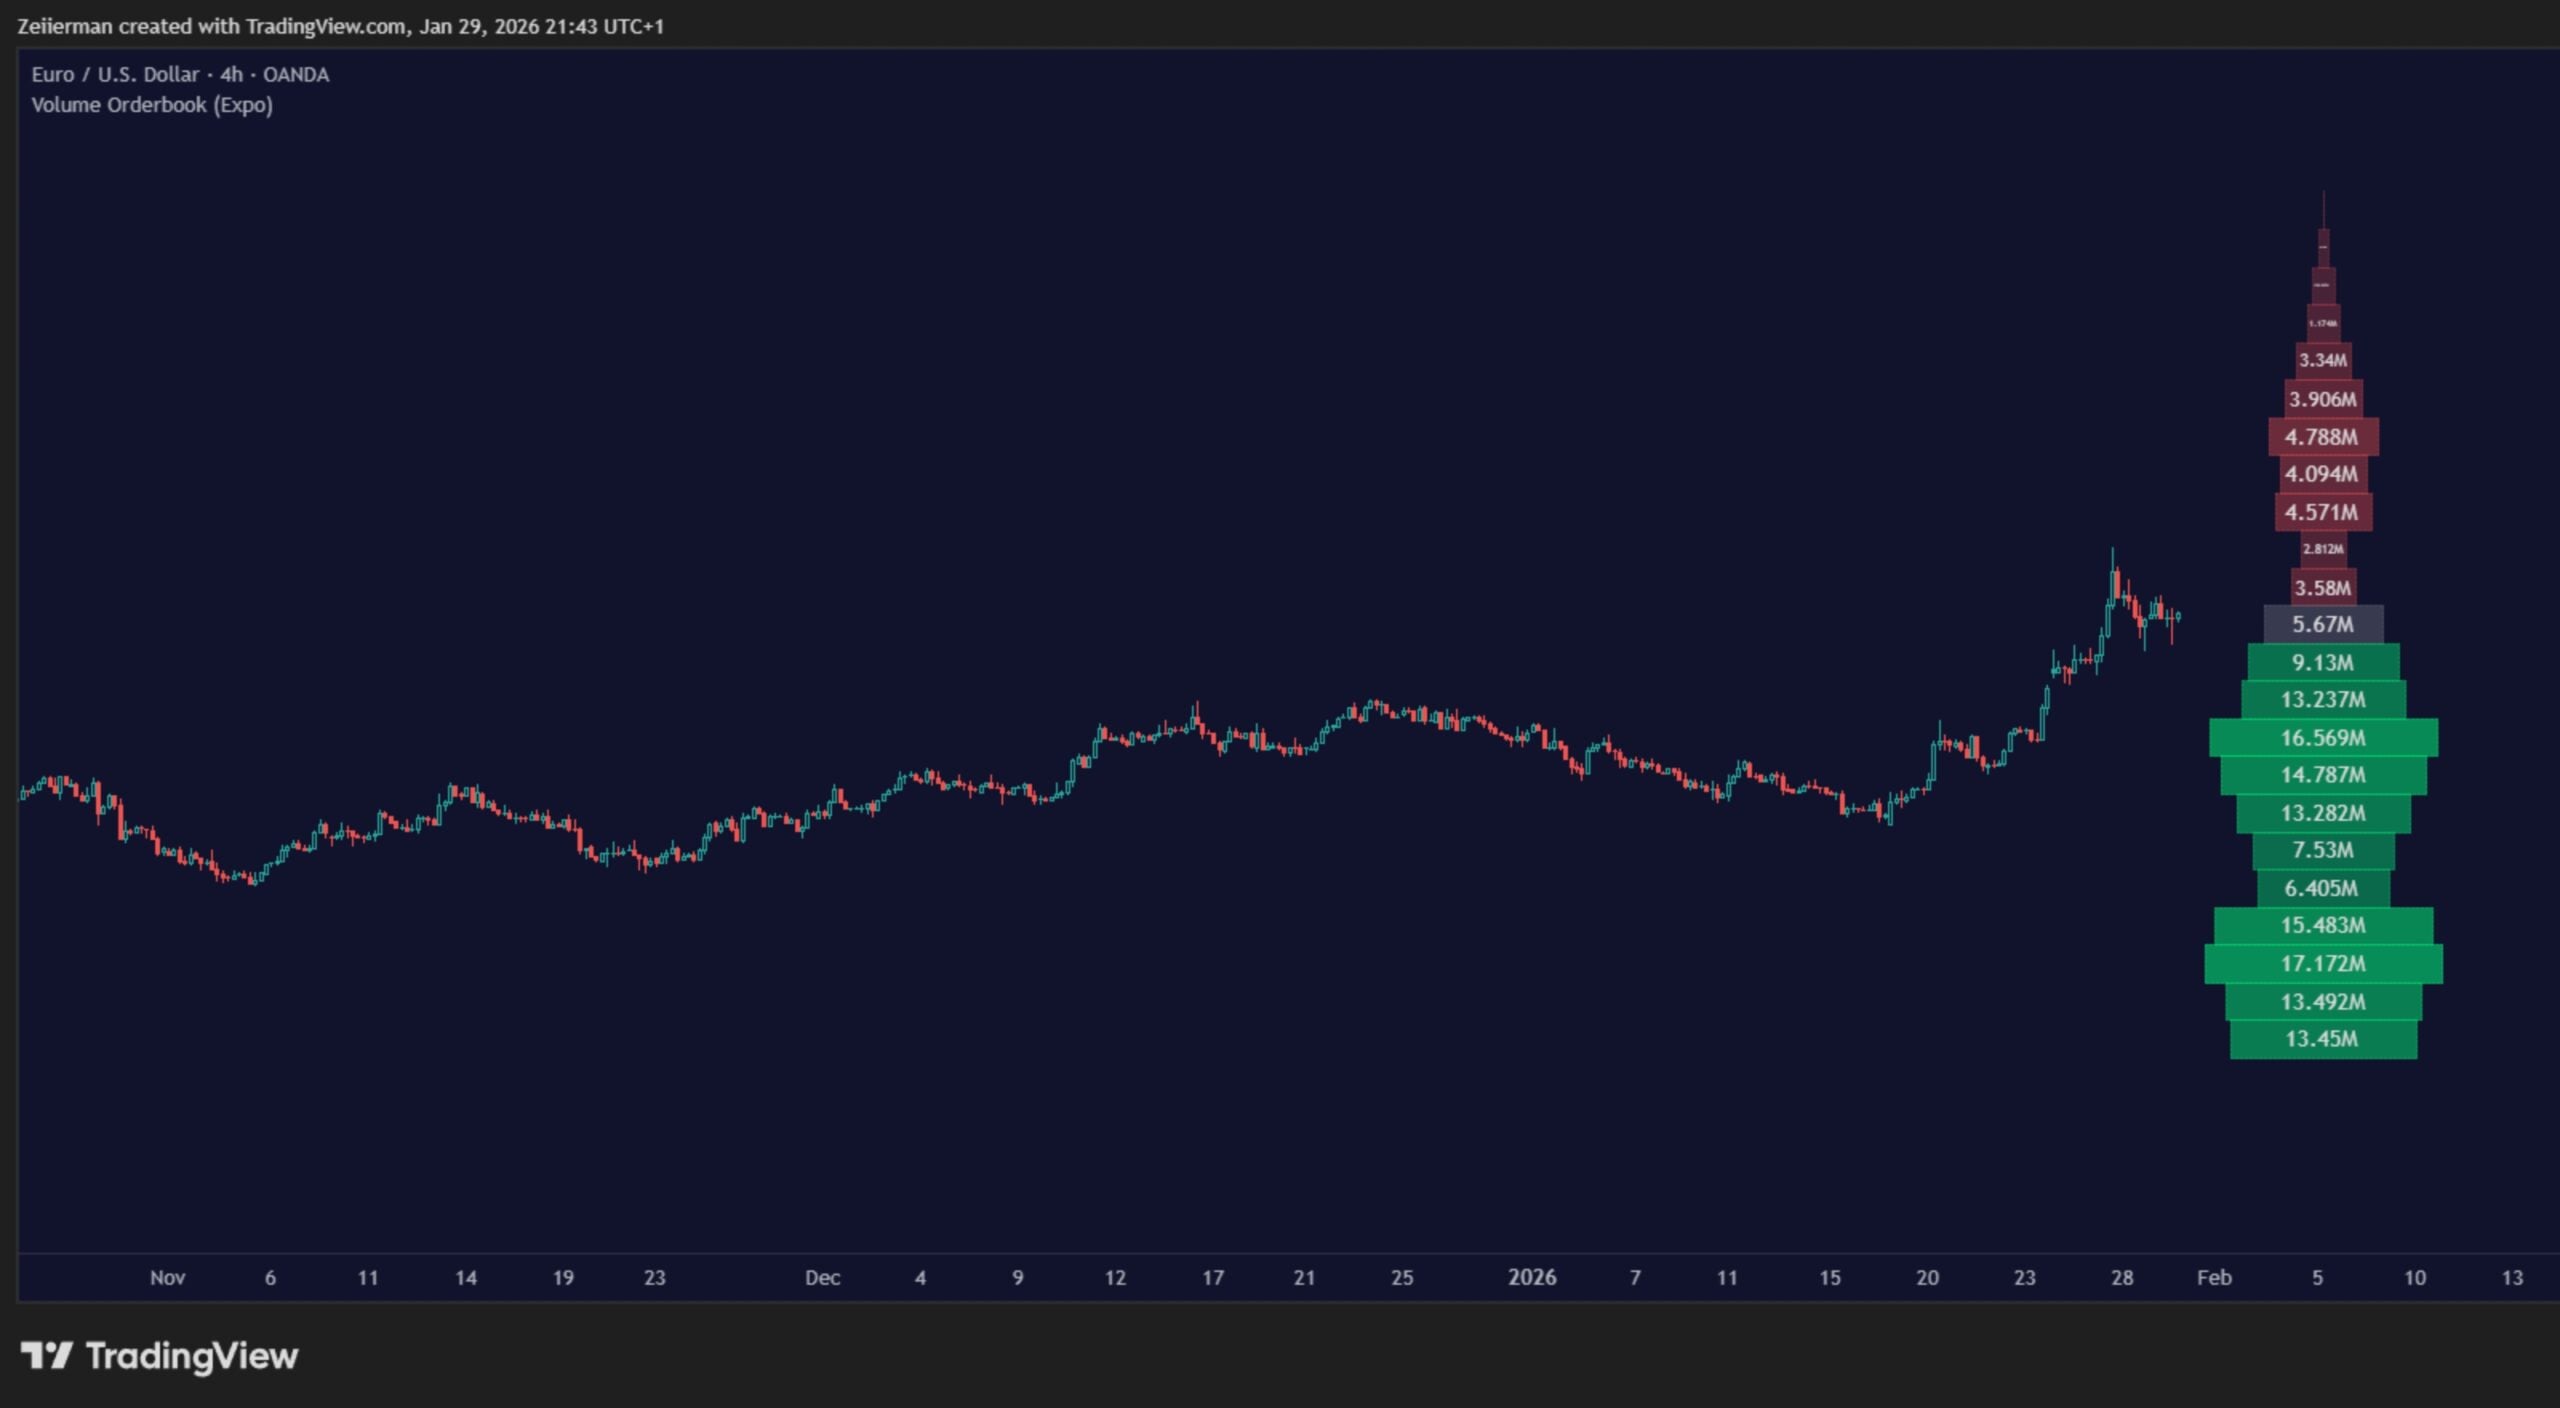Click the 6.405M green orderbook bar
Viewport: 2560px width, 1408px height.
tap(2323, 888)
